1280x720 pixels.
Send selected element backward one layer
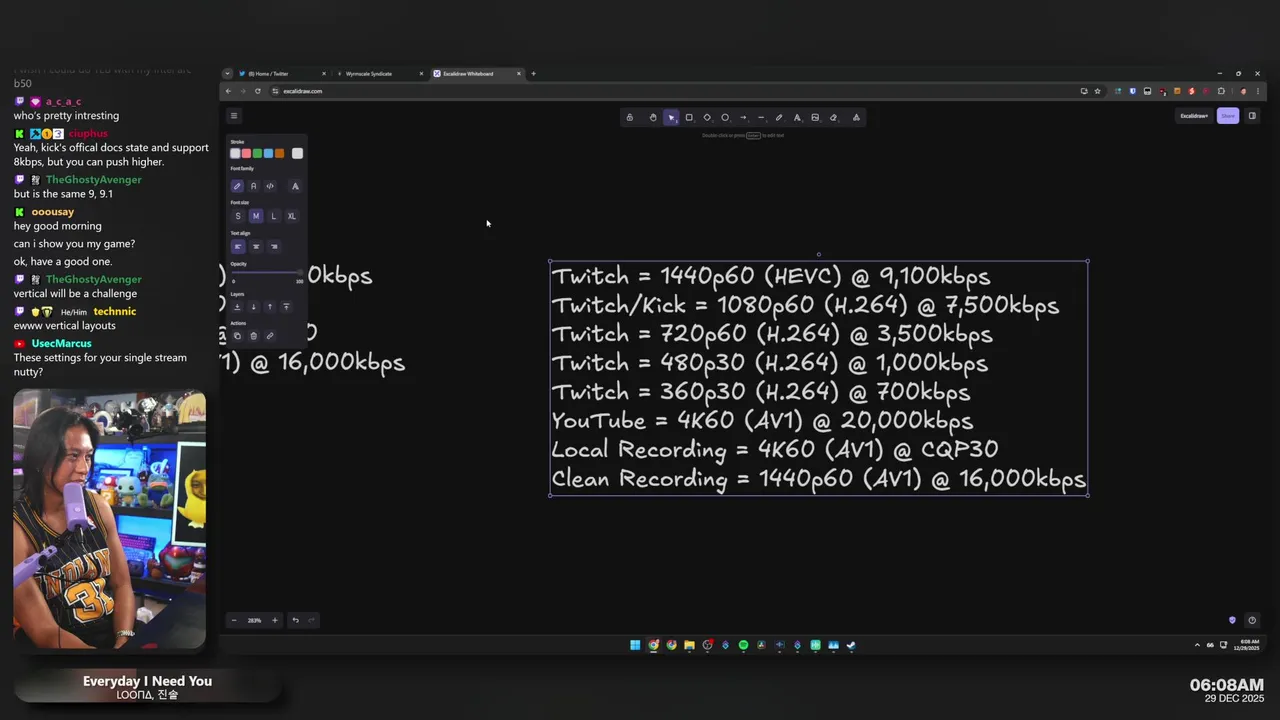pyautogui.click(x=253, y=307)
